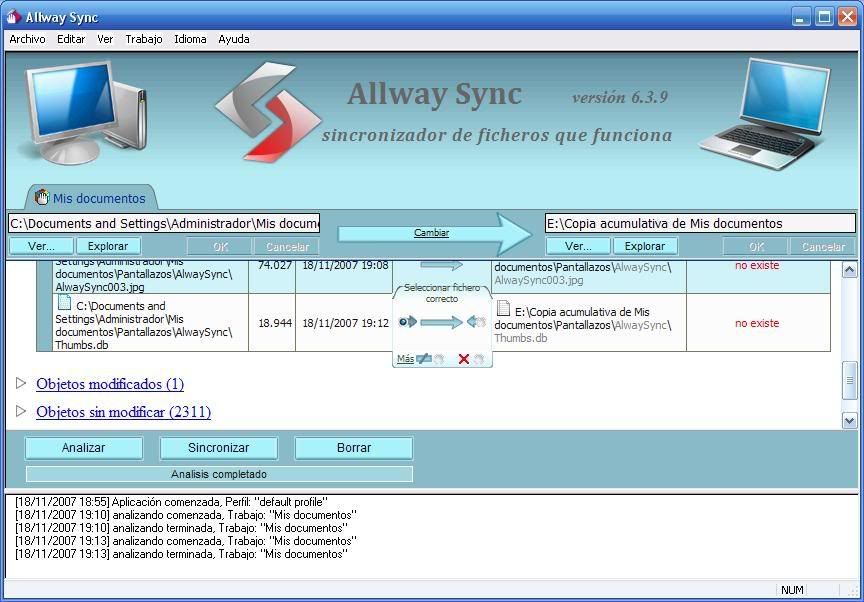This screenshot has height=602, width=864.
Task: Click the date 18/11/2007 19:12 in the file table
Action: coord(345,323)
